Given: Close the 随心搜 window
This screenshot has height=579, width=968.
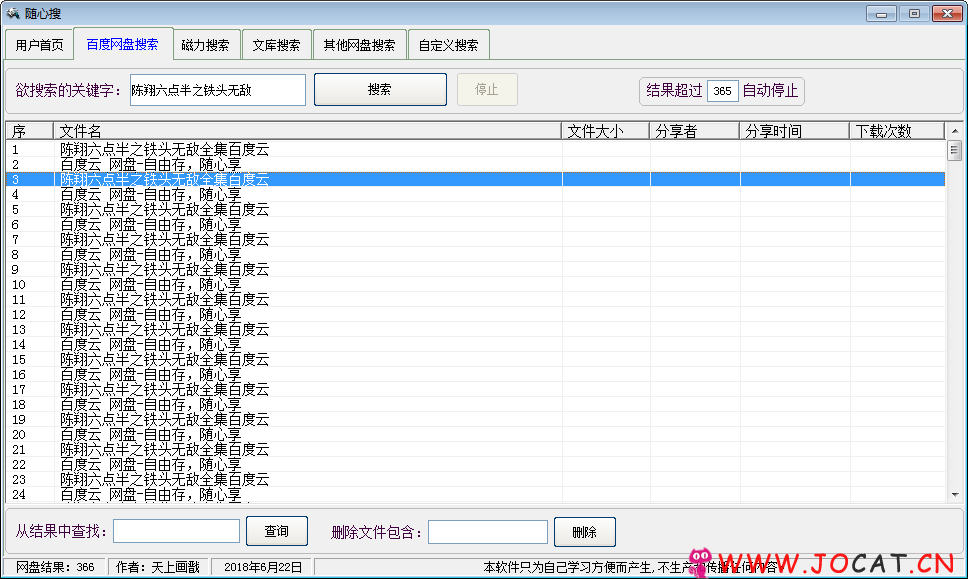Looking at the screenshot, I should [x=947, y=13].
